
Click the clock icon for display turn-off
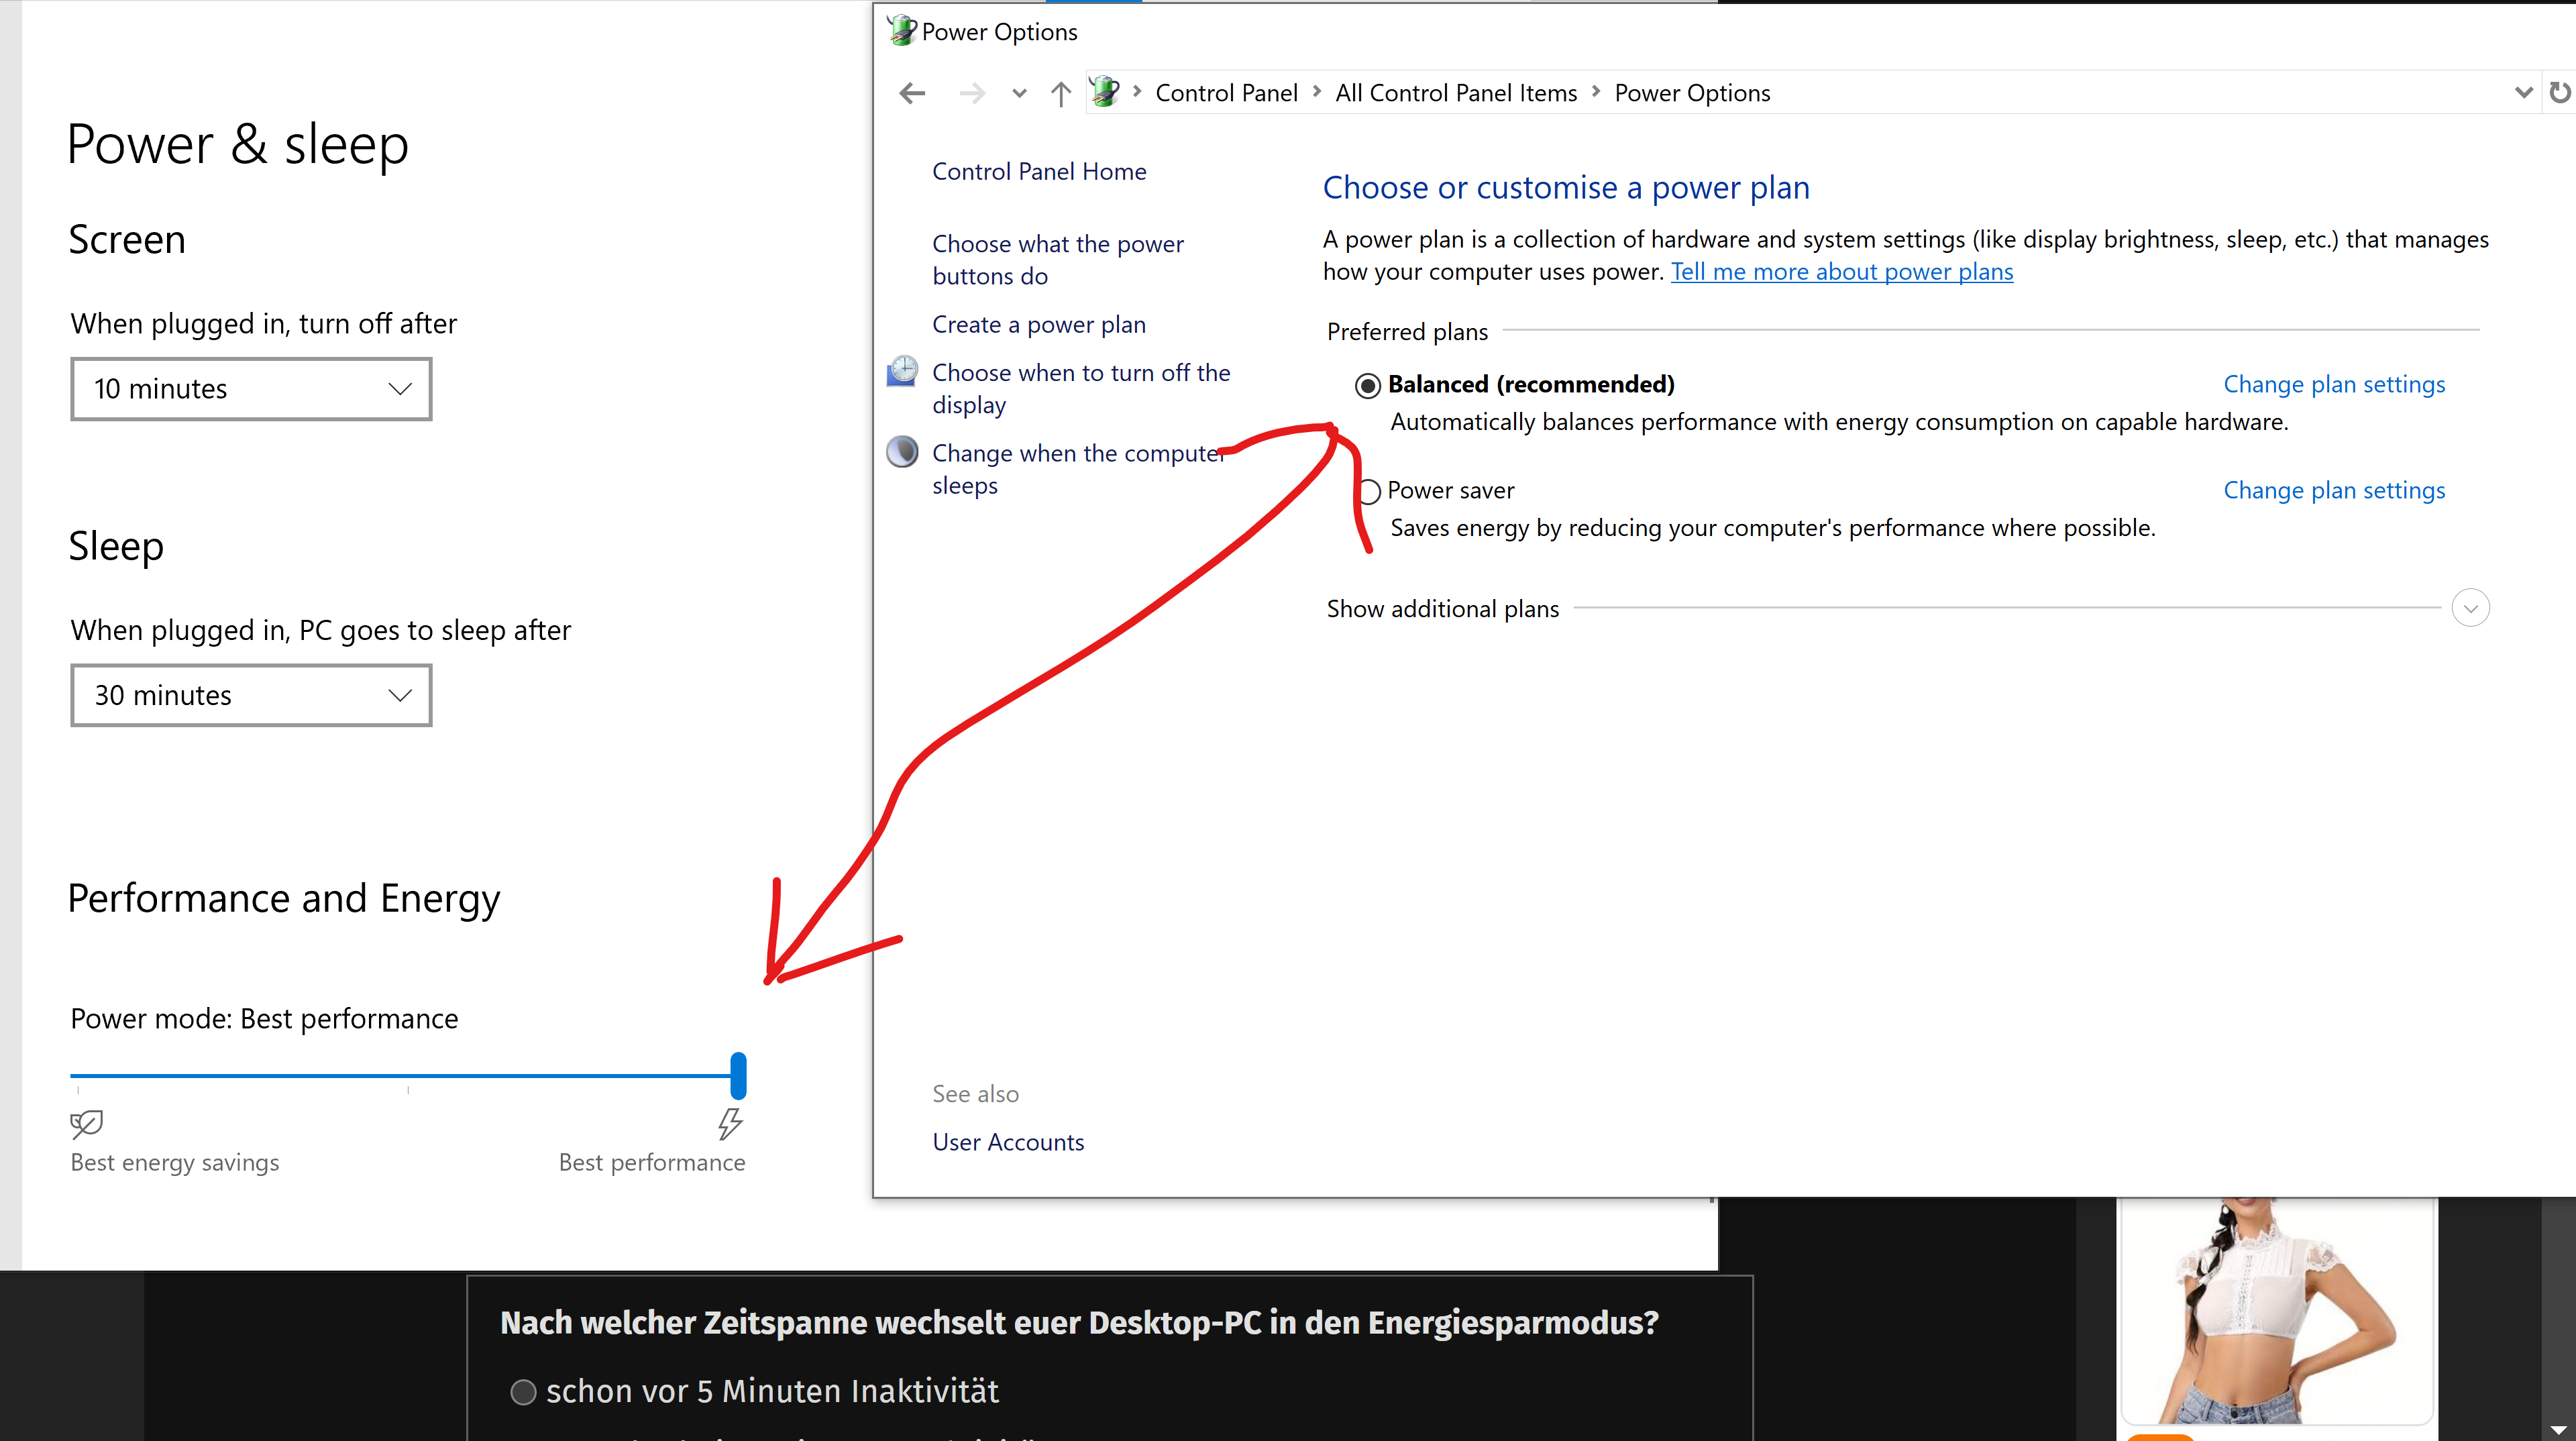pyautogui.click(x=902, y=371)
